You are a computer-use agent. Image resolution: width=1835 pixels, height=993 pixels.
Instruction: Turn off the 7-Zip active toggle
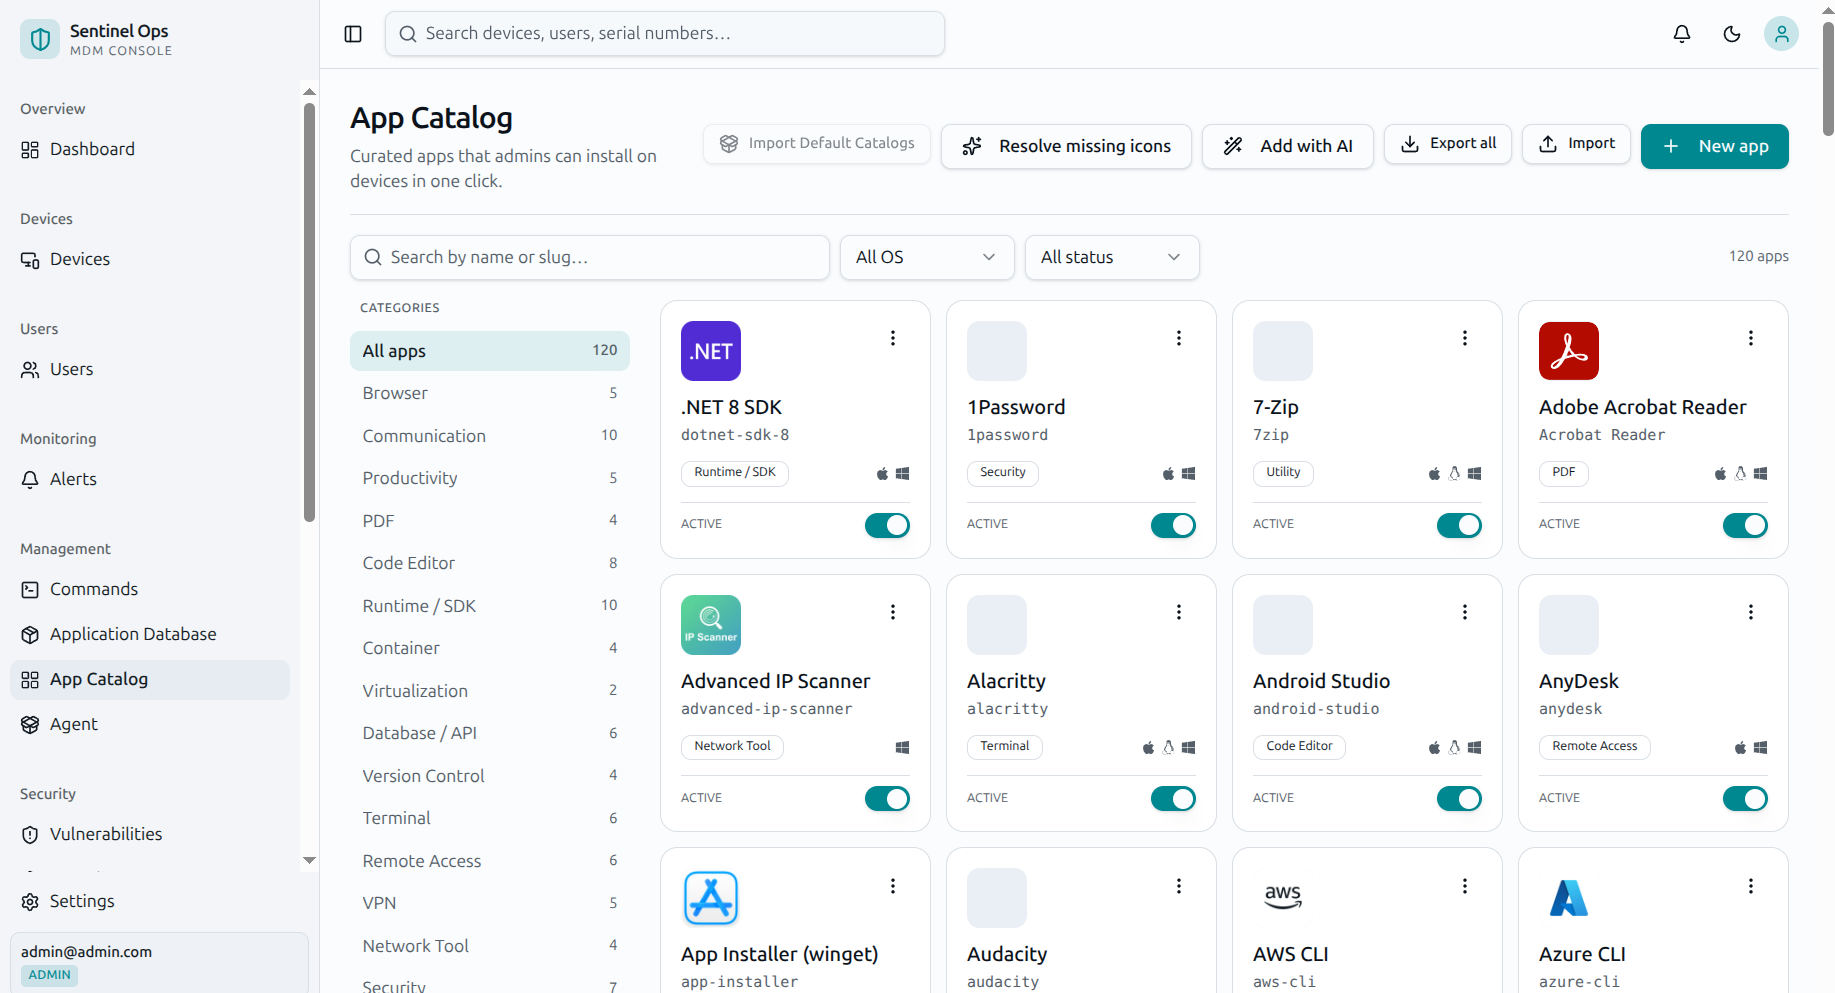1459,525
